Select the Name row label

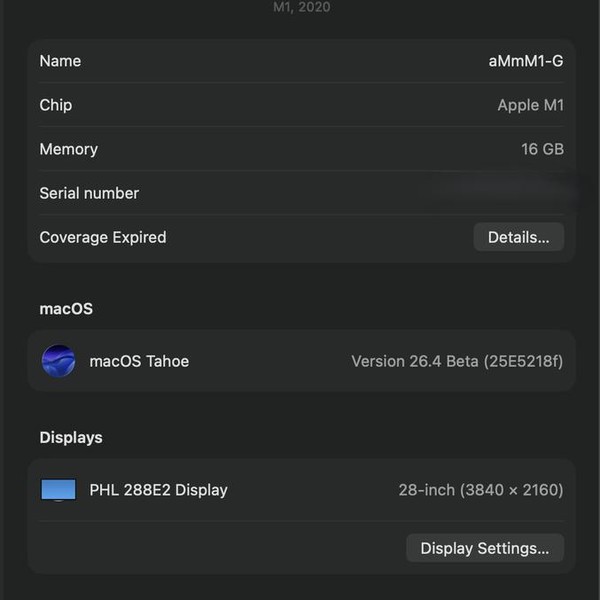pyautogui.click(x=60, y=61)
